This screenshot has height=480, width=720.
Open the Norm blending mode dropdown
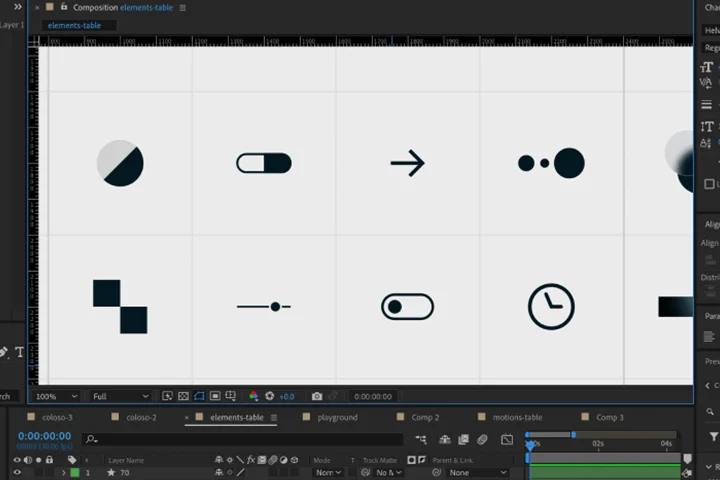point(328,473)
